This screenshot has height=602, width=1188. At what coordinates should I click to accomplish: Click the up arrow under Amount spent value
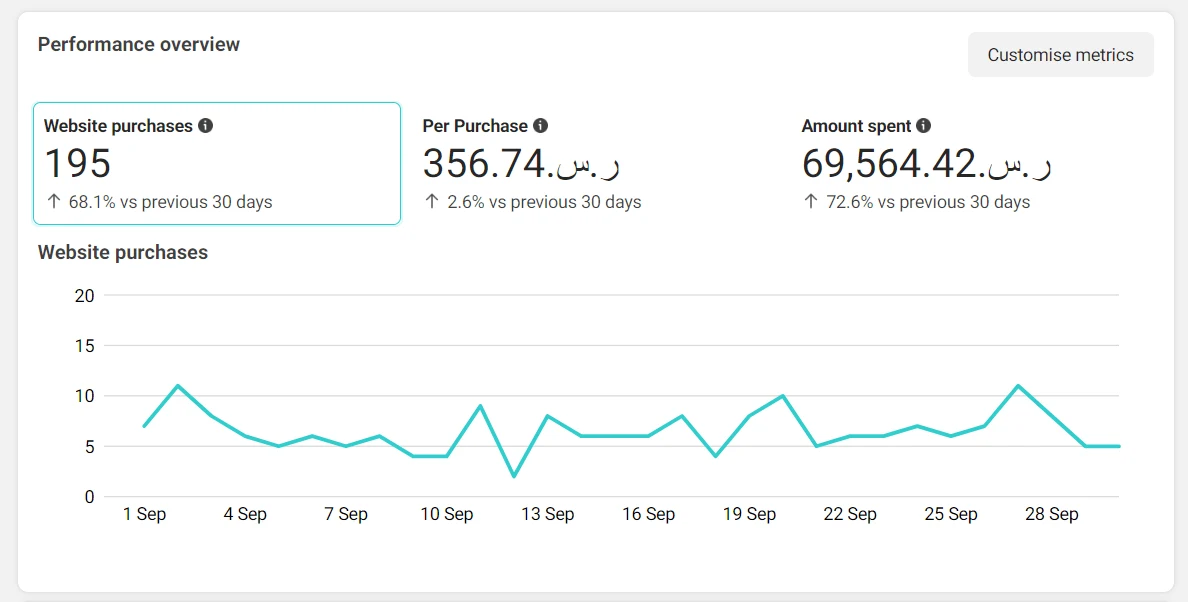pyautogui.click(x=811, y=202)
